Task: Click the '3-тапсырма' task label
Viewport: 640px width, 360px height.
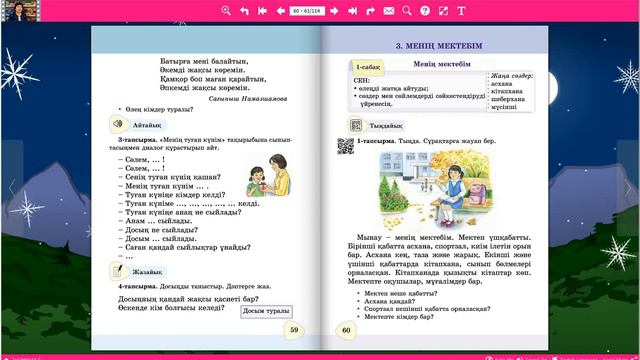Action: pos(137,140)
